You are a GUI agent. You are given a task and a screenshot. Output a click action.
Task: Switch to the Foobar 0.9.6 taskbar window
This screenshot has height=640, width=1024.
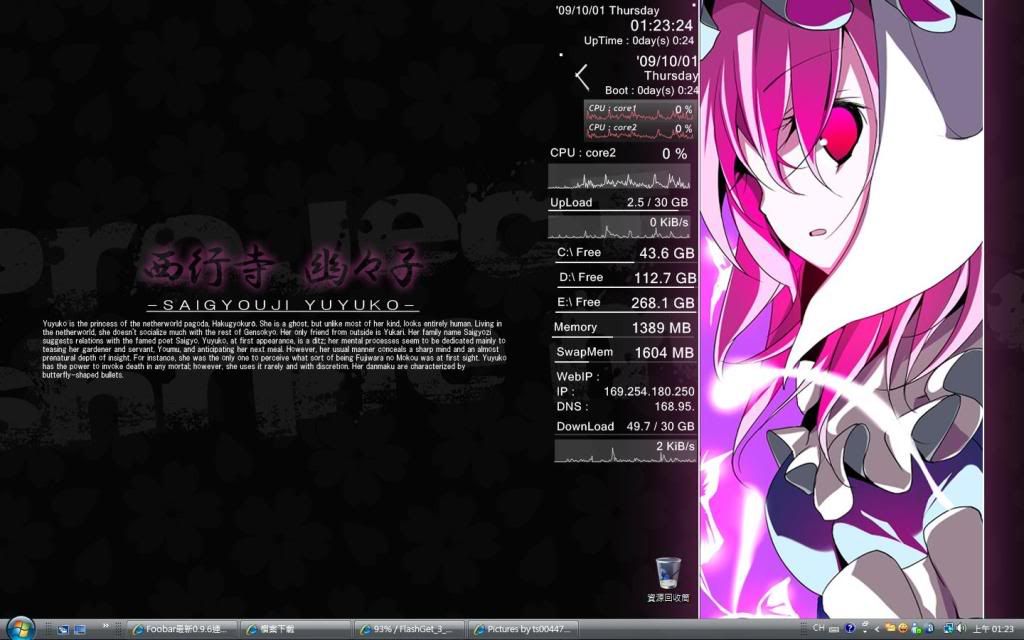tap(183, 629)
